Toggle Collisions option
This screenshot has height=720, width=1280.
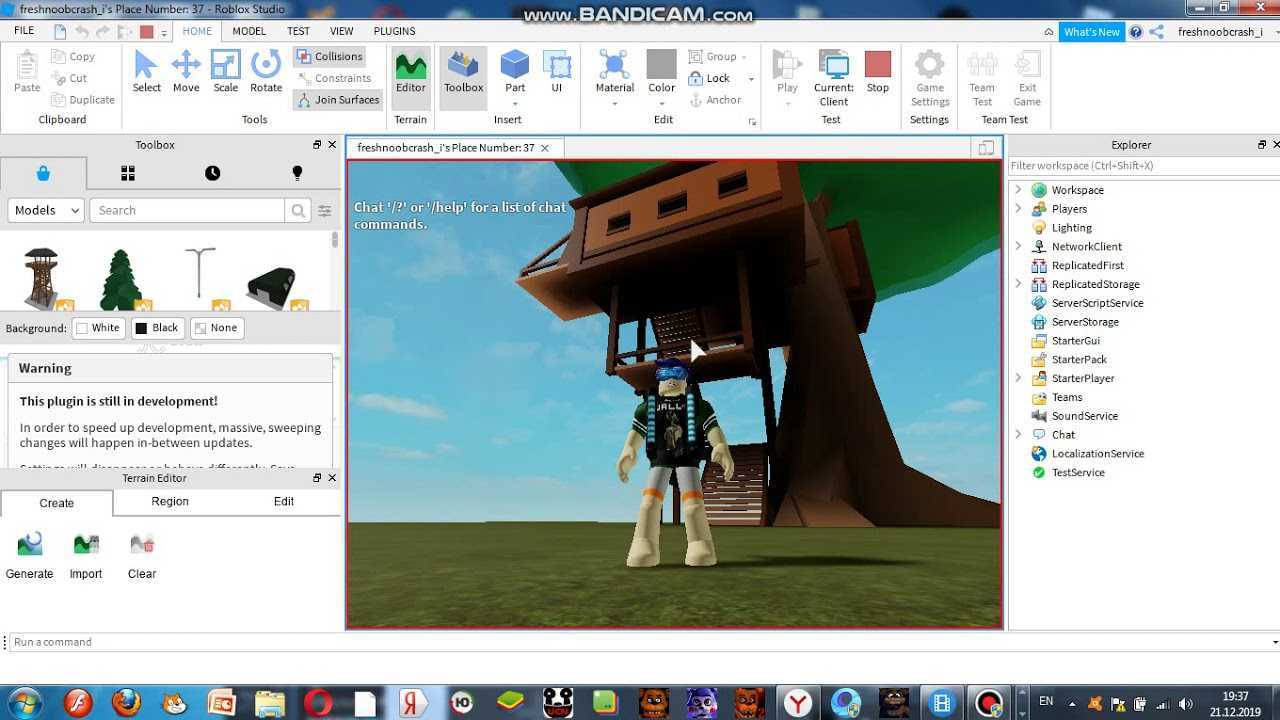(x=330, y=56)
